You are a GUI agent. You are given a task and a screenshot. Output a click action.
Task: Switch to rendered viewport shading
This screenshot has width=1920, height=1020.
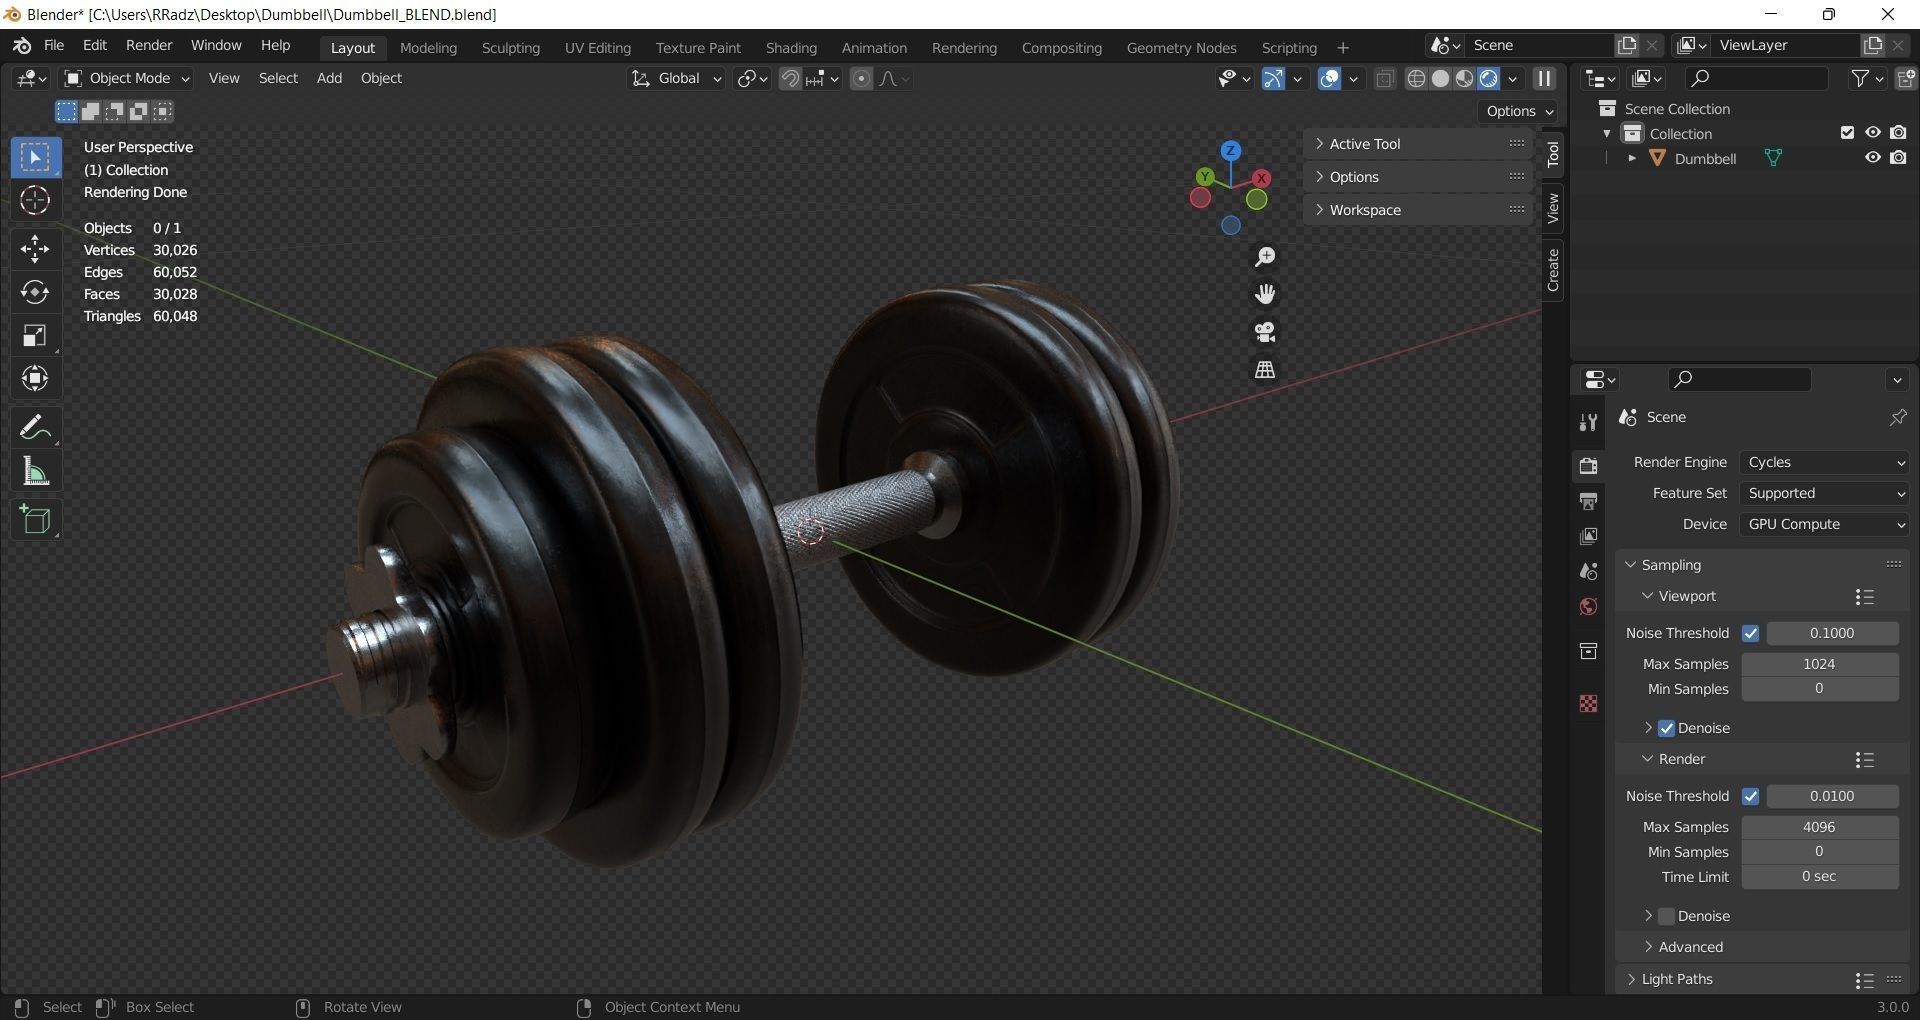pos(1488,79)
